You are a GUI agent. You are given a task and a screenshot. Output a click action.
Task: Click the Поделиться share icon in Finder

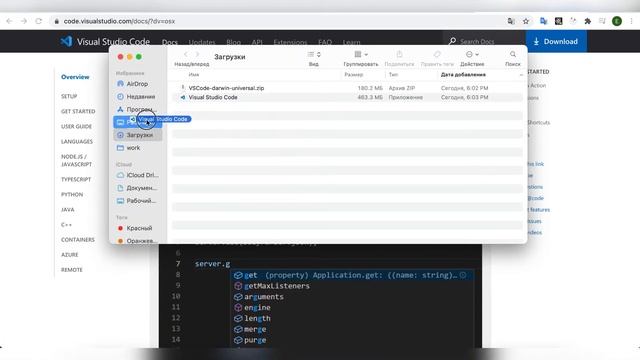[399, 54]
